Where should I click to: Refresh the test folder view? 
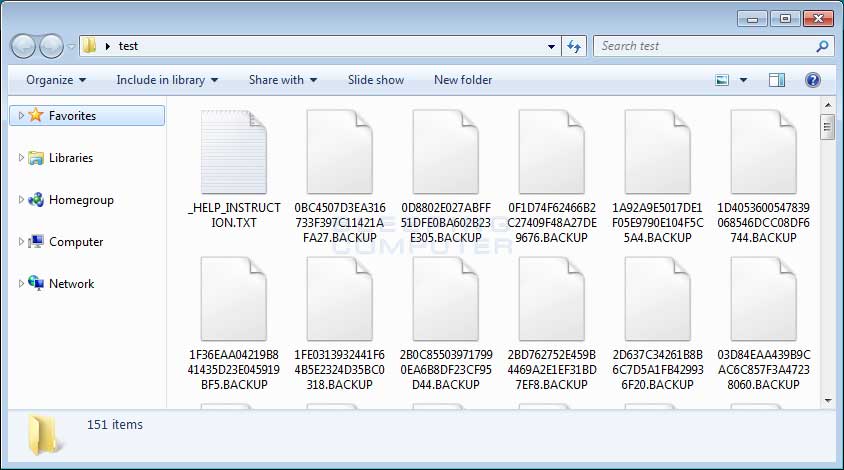point(574,46)
